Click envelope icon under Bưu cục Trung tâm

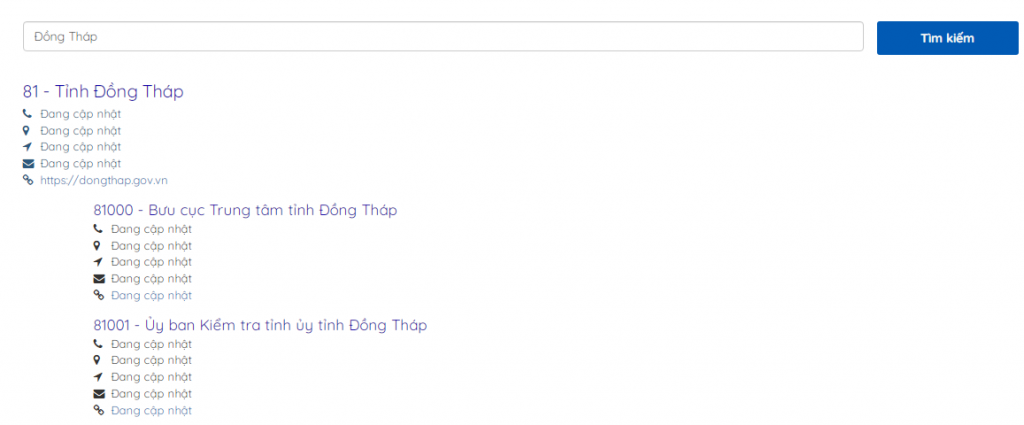pyautogui.click(x=99, y=279)
